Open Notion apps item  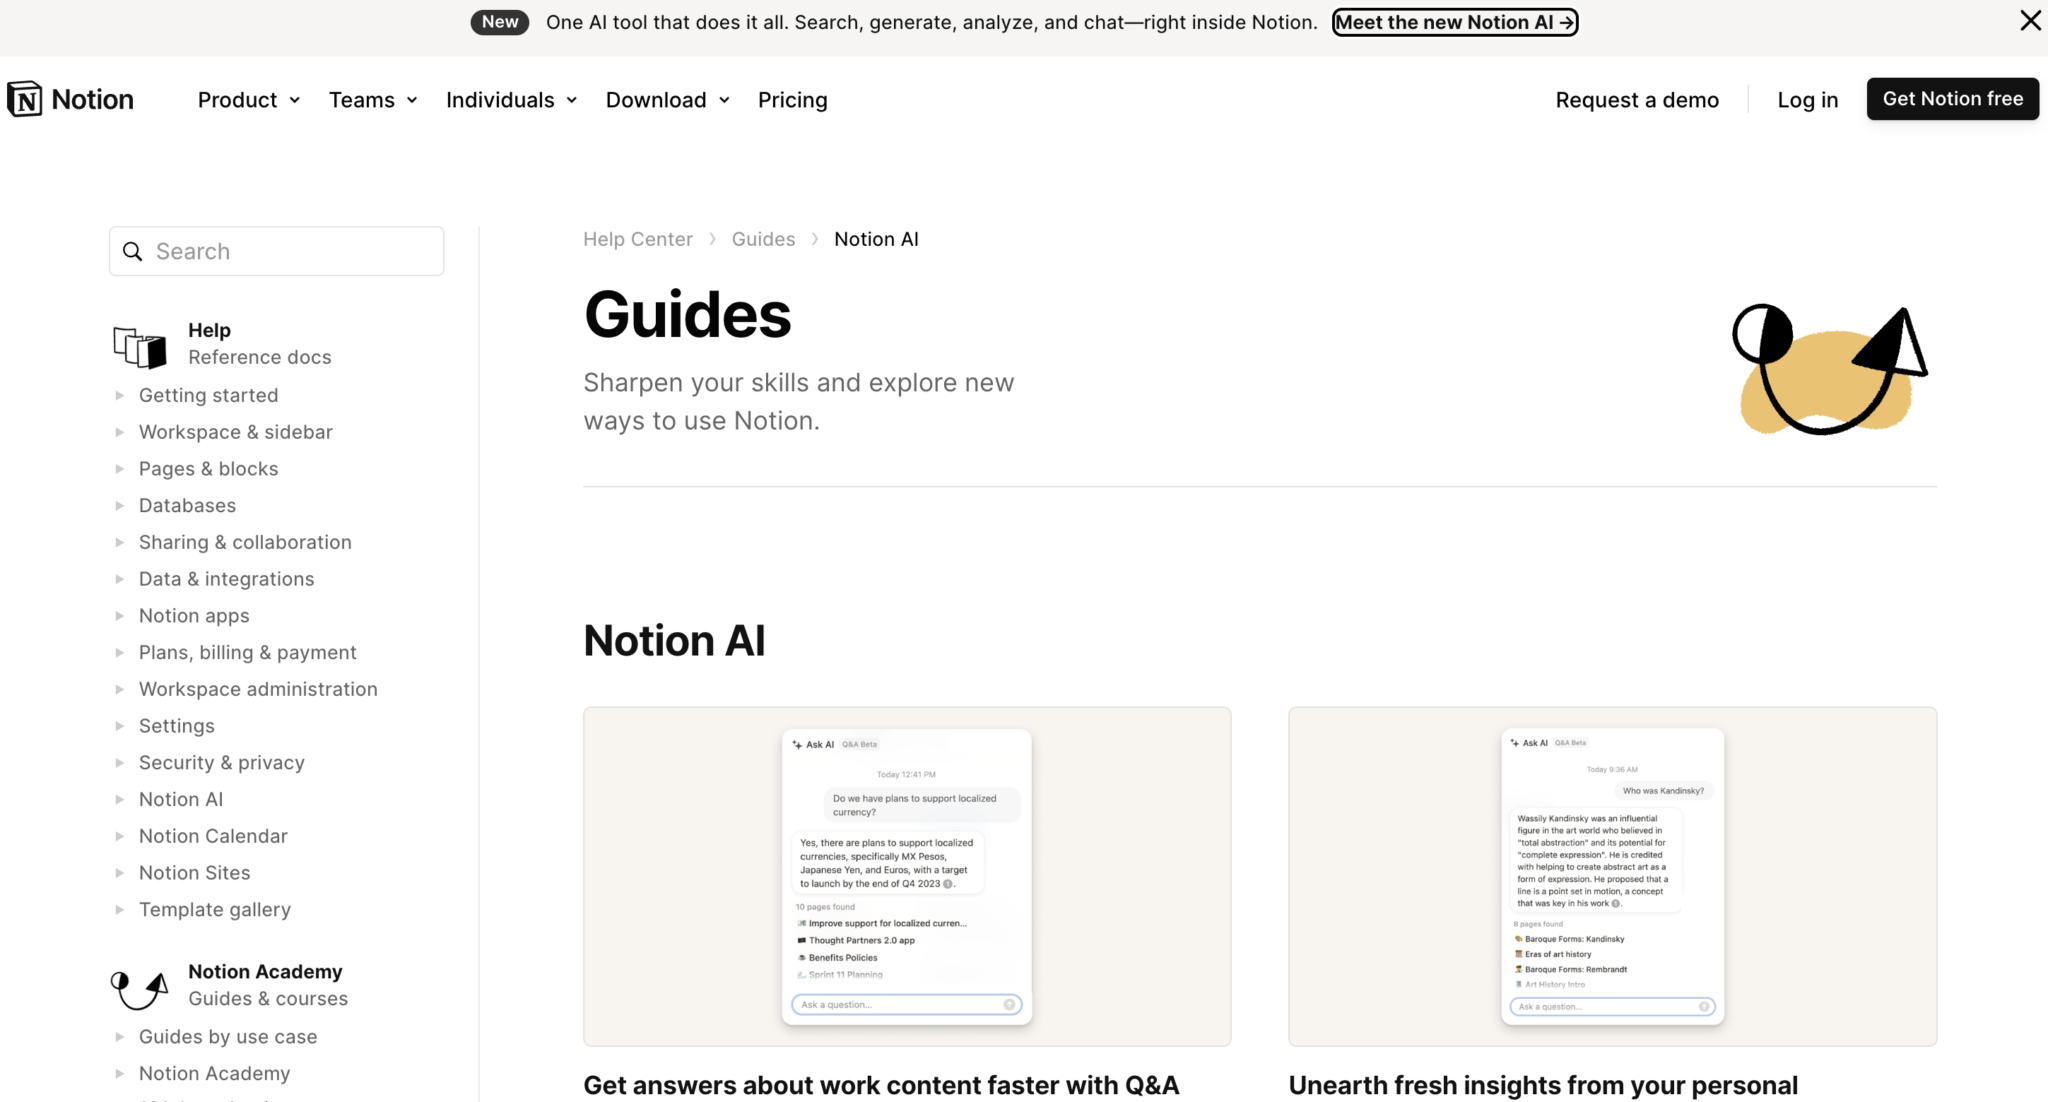194,616
